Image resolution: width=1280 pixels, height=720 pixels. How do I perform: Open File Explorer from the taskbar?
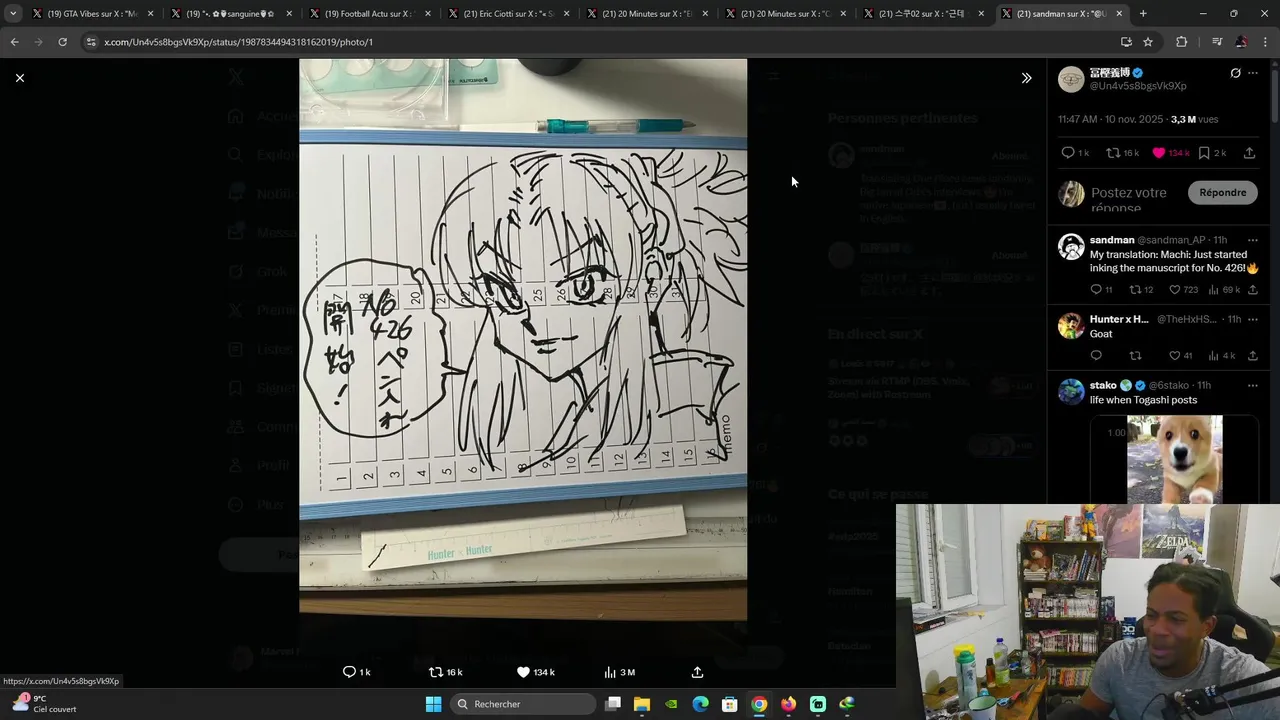(642, 704)
